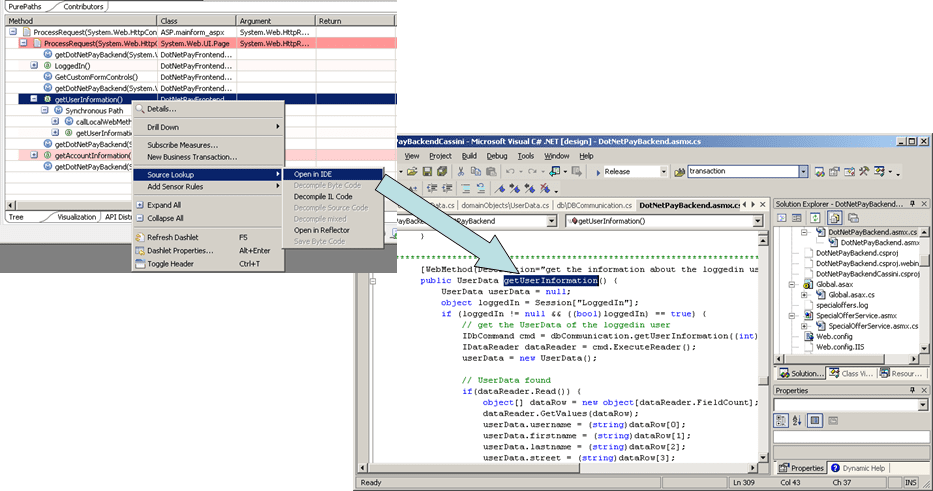
Task: Click the Undo arrow icon
Action: coord(511,171)
